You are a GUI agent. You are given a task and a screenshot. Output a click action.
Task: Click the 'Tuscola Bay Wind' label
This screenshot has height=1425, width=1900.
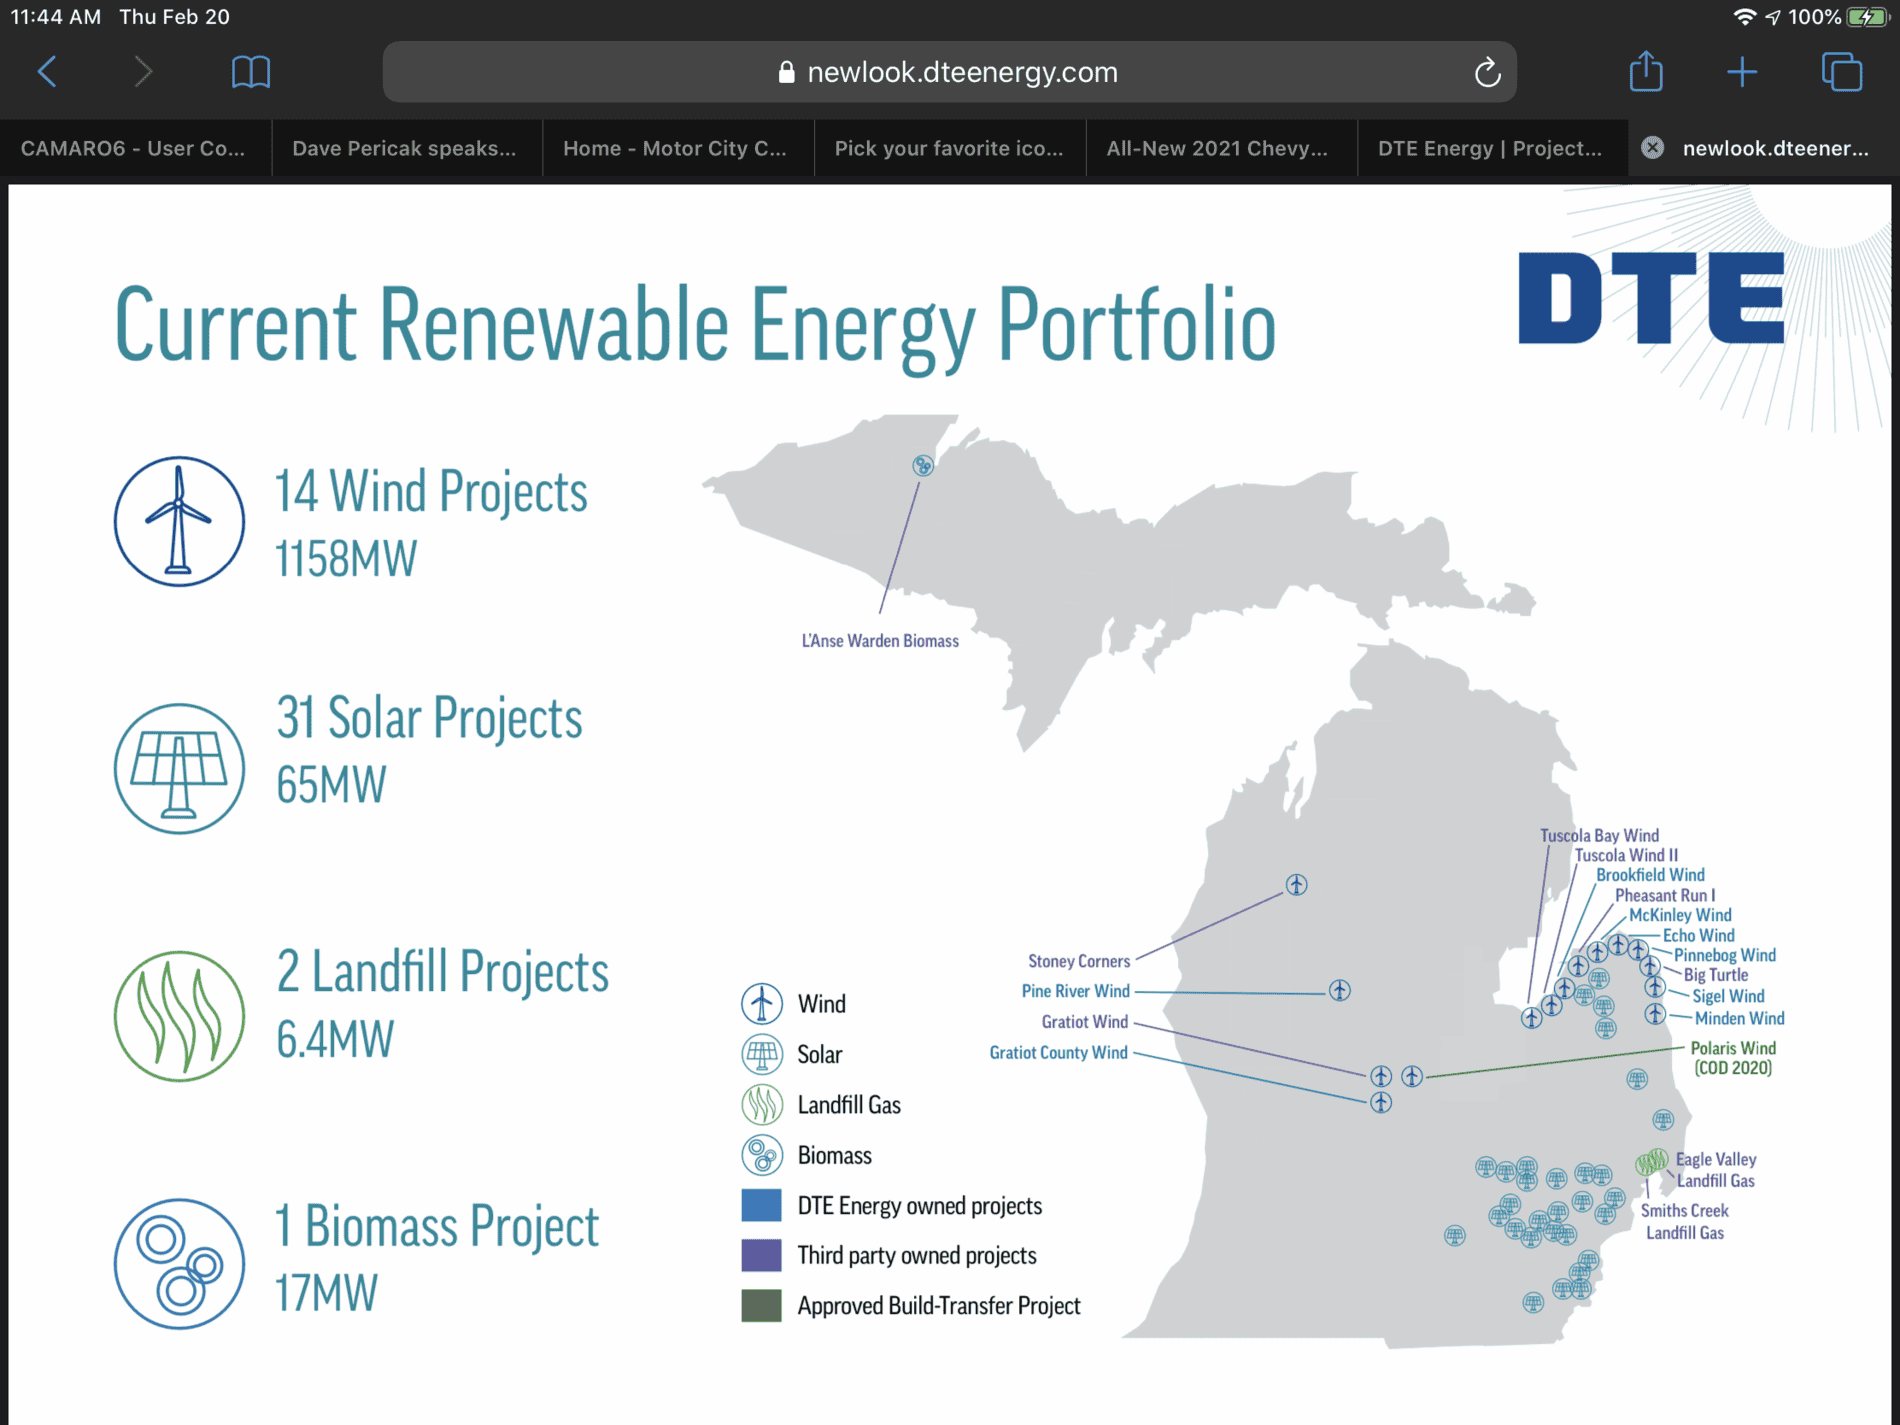click(1599, 835)
